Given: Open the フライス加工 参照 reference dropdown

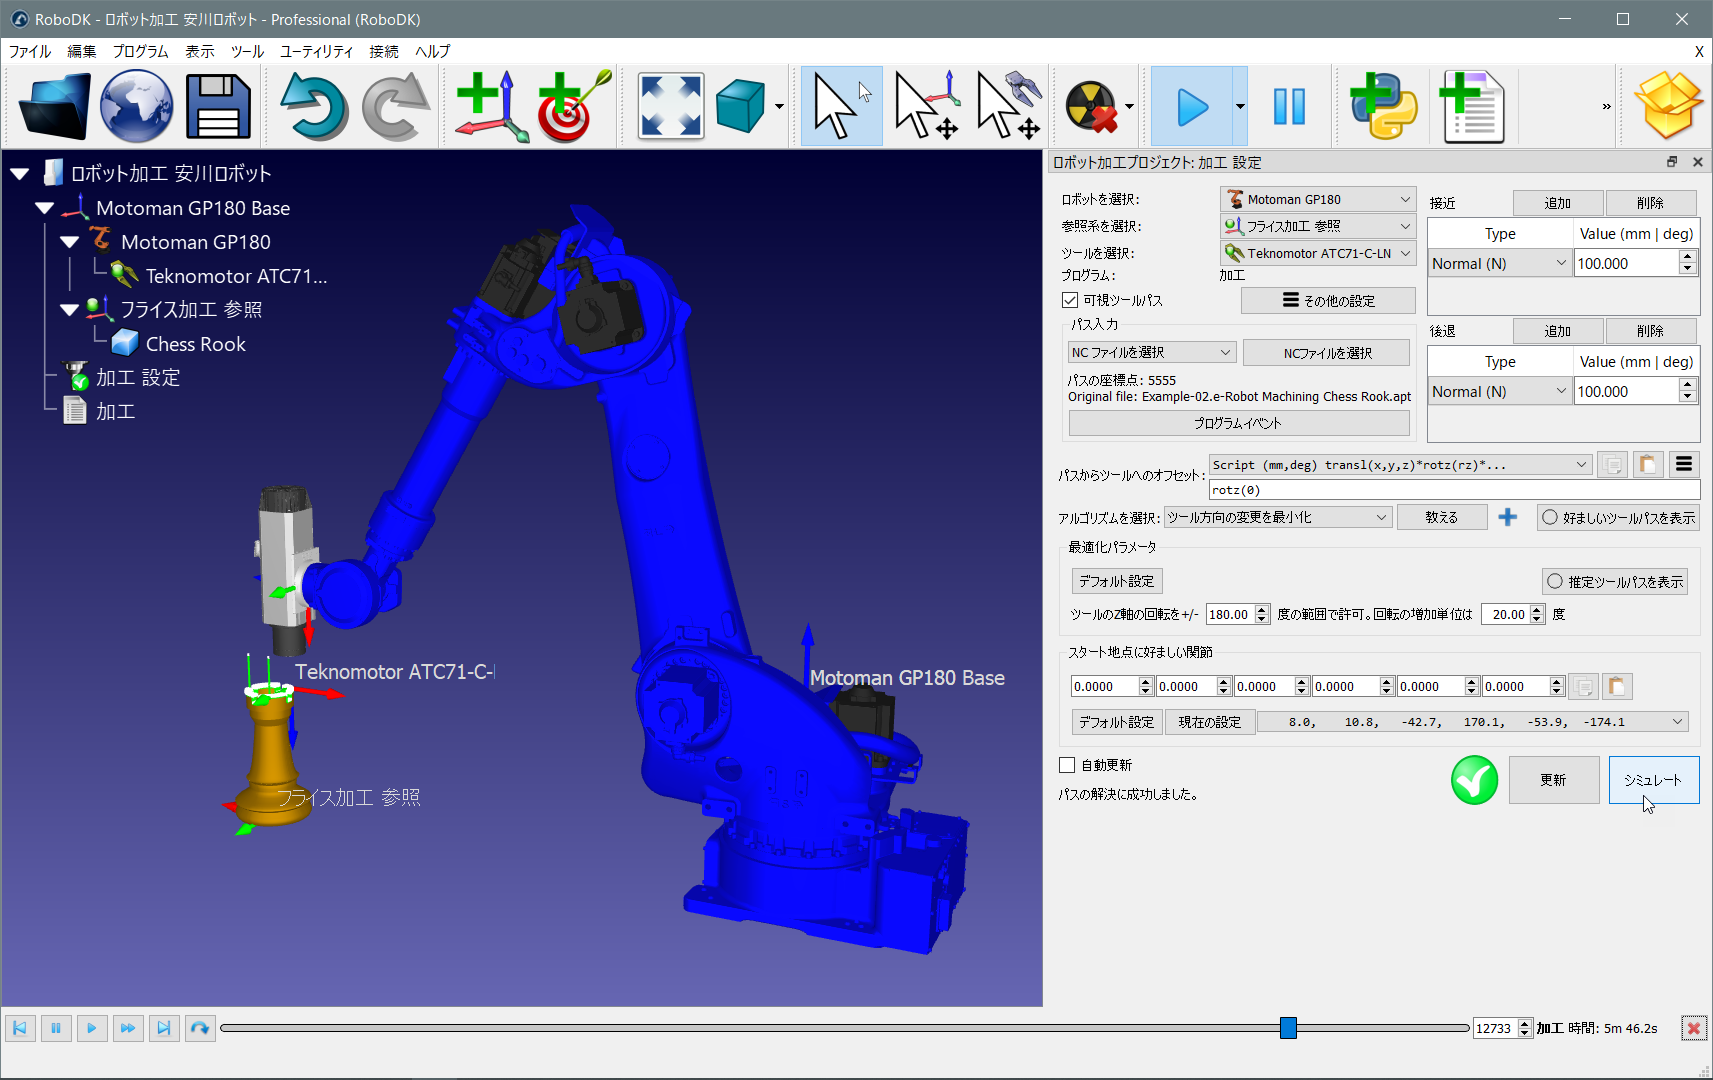Looking at the screenshot, I should (1319, 226).
